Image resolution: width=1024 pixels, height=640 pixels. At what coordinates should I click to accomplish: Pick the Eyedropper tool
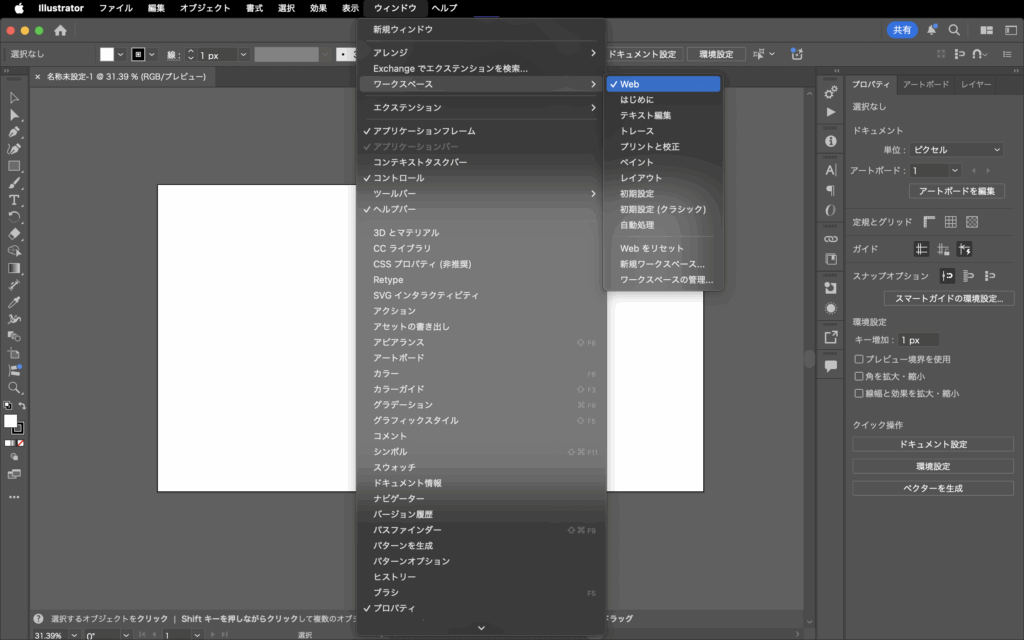tap(14, 302)
